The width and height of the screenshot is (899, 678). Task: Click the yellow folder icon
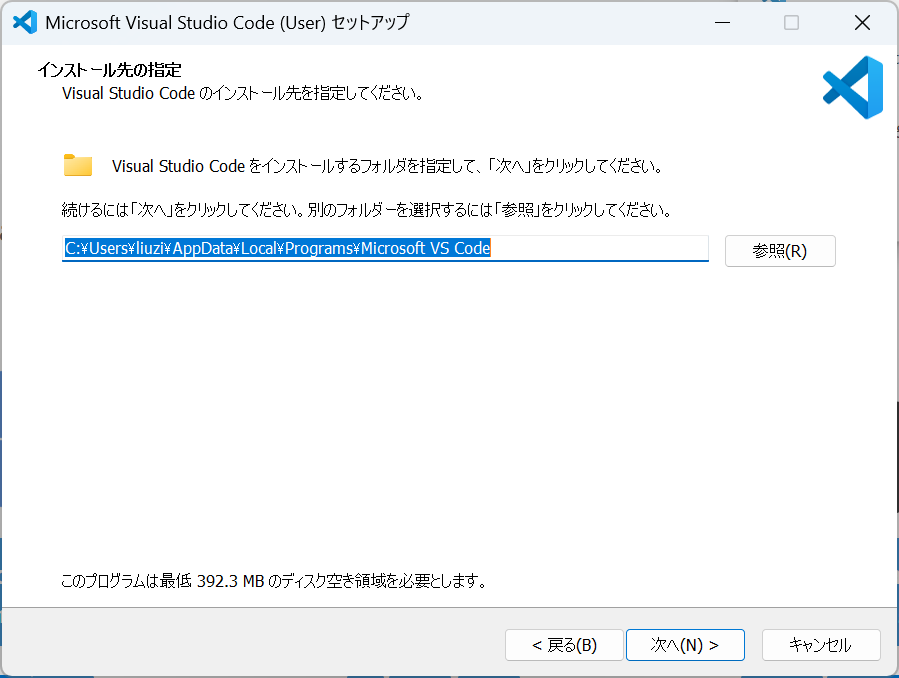click(77, 165)
